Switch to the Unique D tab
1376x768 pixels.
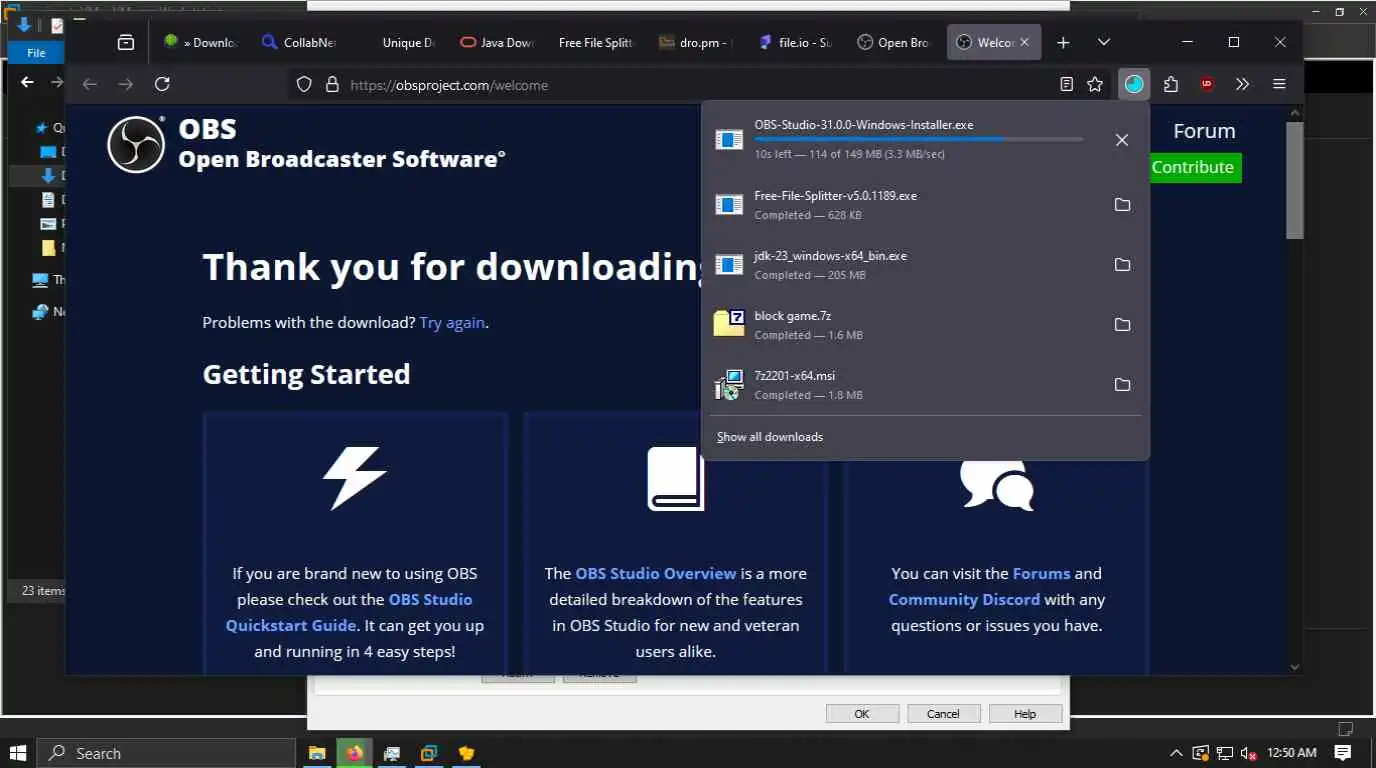point(398,43)
